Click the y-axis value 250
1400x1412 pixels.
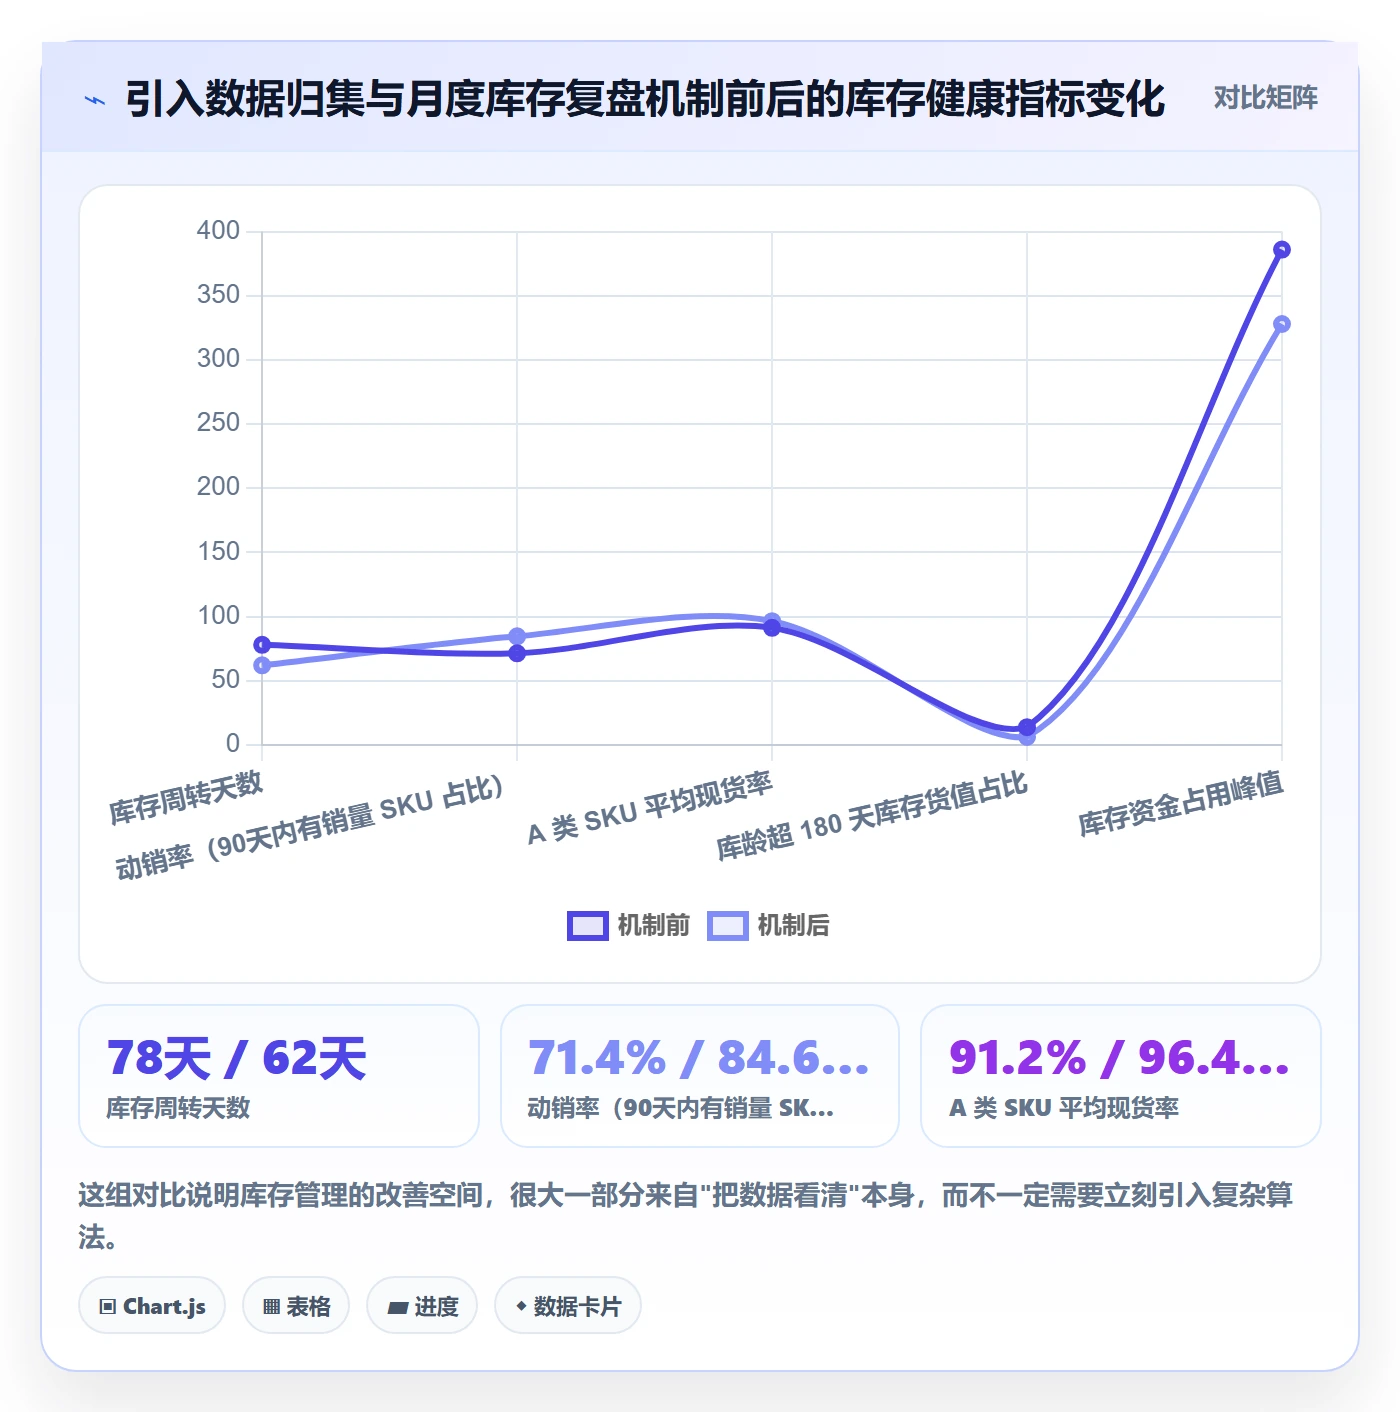pos(218,423)
